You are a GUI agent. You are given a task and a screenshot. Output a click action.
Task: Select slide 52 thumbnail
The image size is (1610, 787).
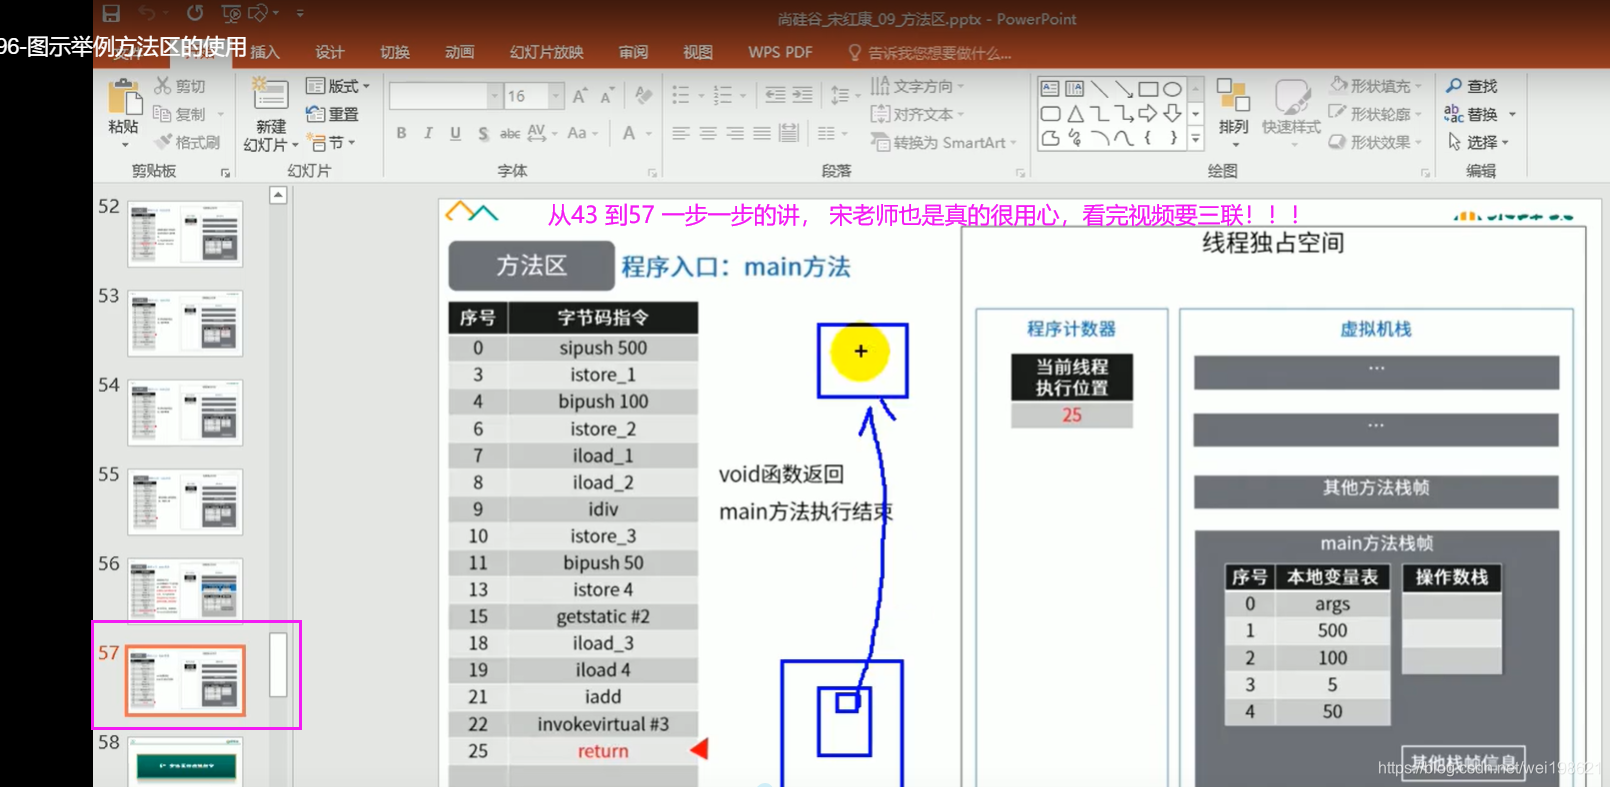(x=185, y=234)
